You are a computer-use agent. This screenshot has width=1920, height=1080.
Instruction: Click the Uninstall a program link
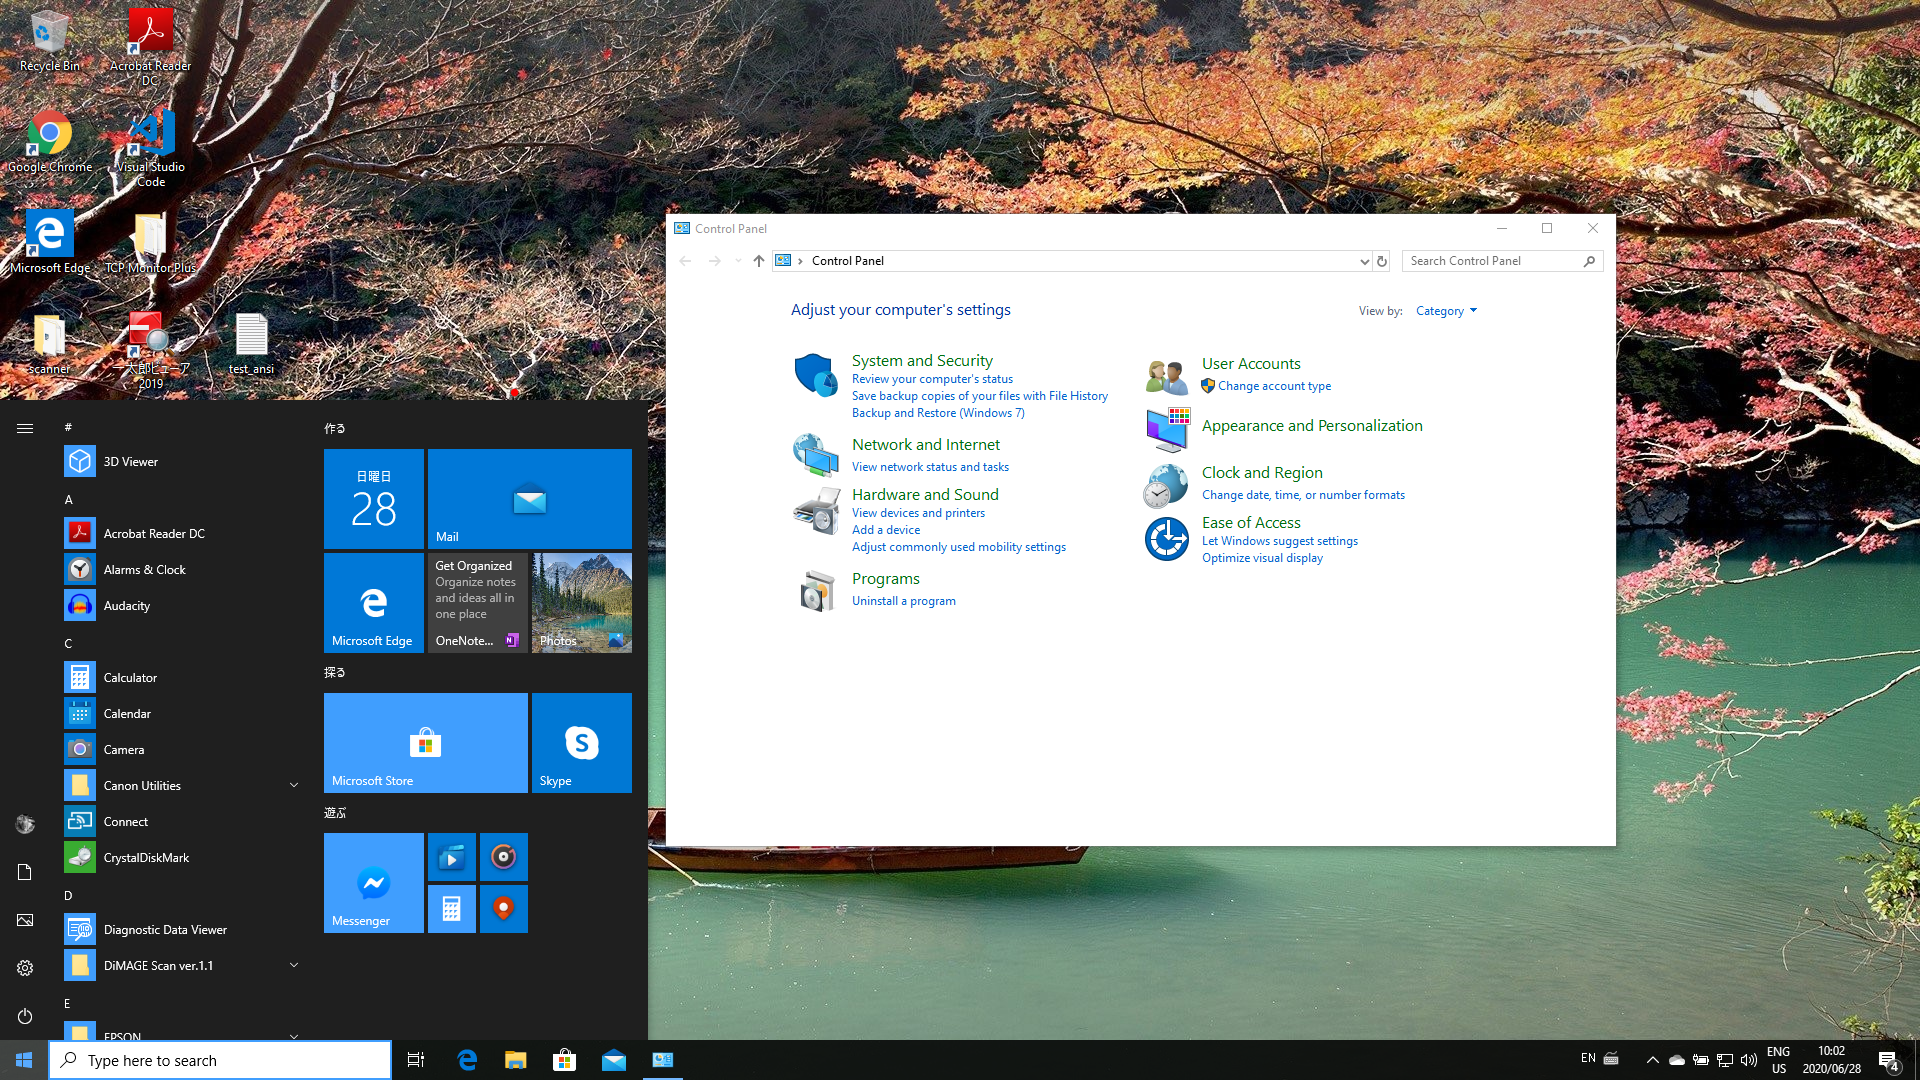tap(903, 601)
